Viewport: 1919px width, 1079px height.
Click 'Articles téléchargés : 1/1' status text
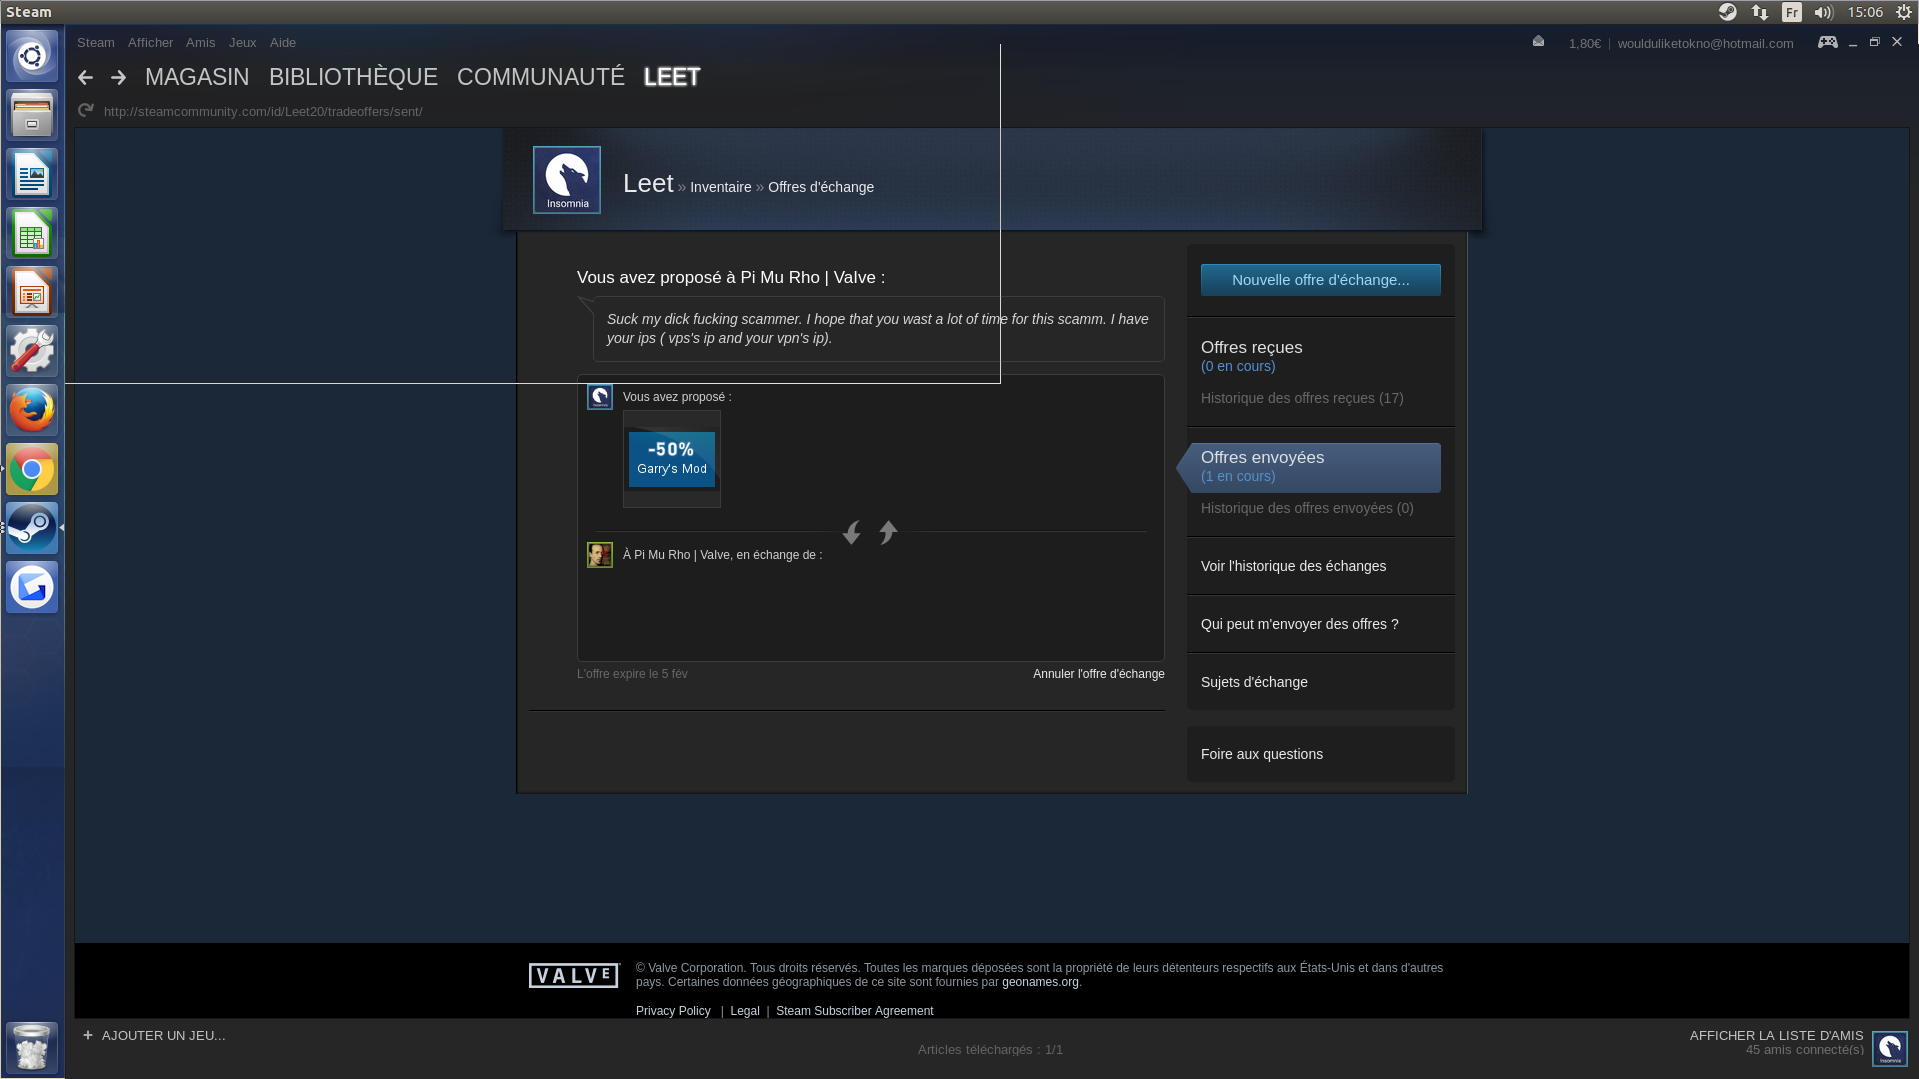click(990, 1049)
